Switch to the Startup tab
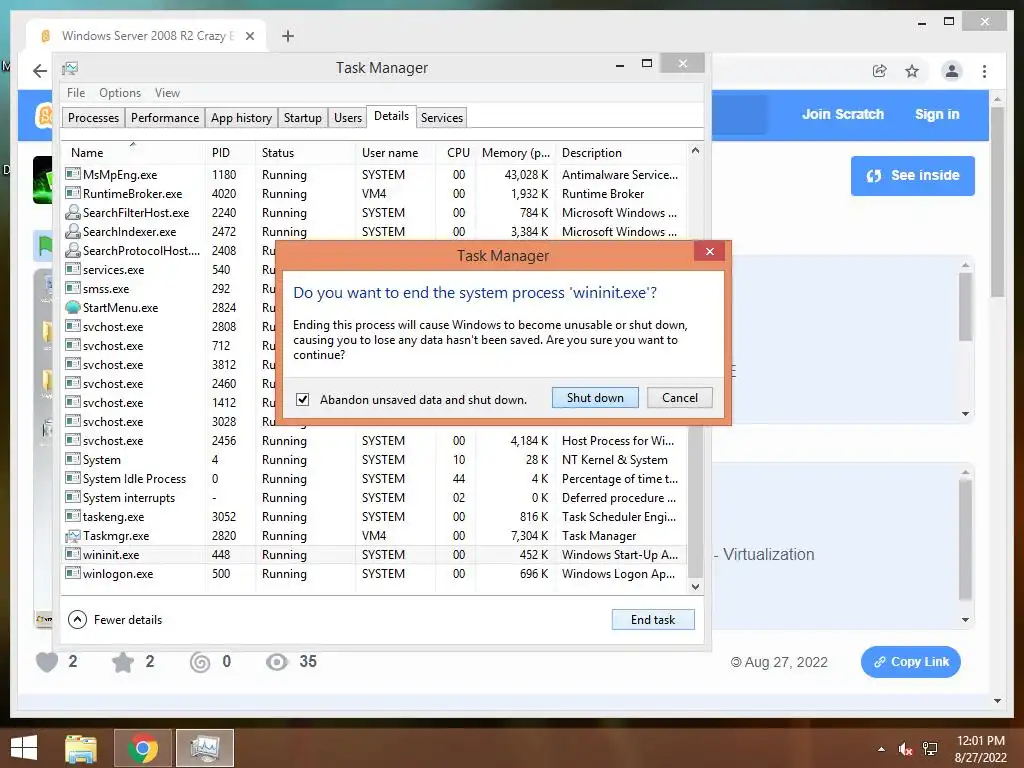Screen dimensions: 1024x768 (x=302, y=118)
